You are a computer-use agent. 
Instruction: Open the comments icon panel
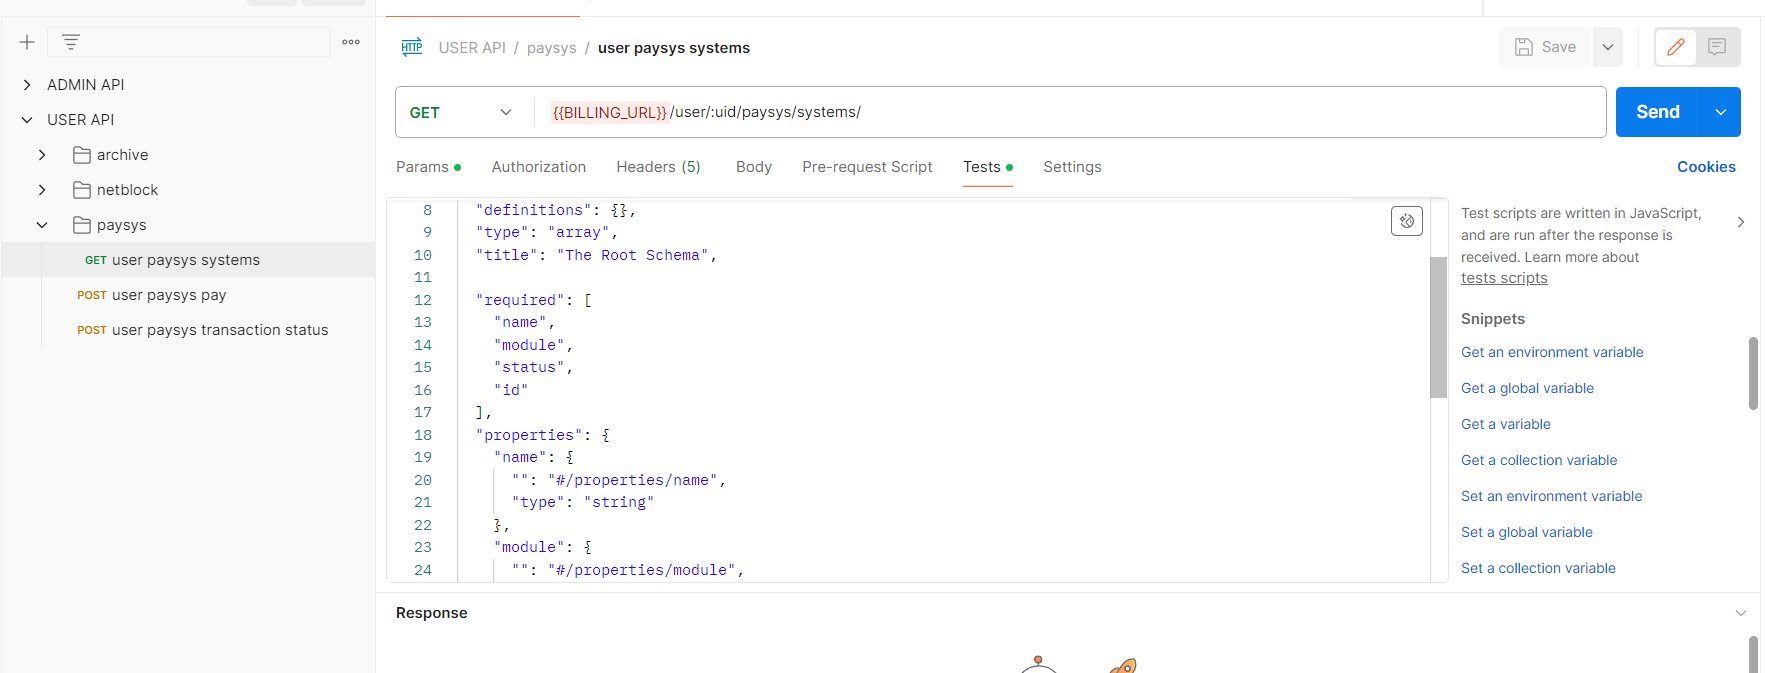(1717, 47)
